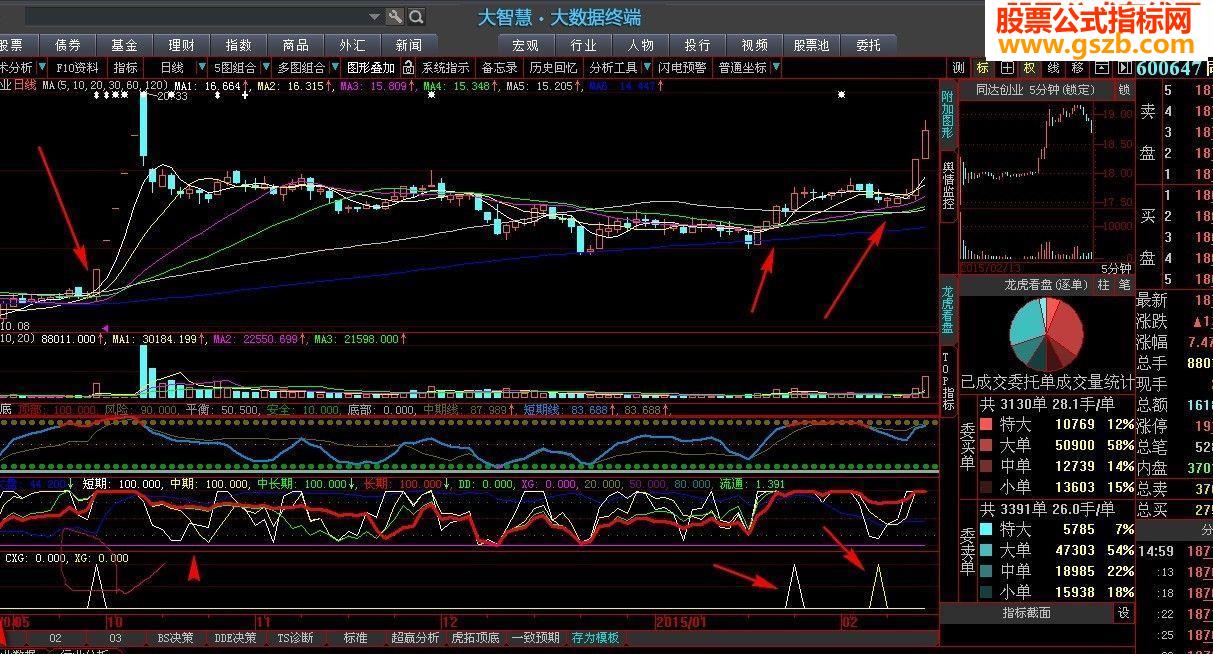This screenshot has width=1213, height=654.
Task: Click the 指标截面 panel header
Action: point(1028,612)
